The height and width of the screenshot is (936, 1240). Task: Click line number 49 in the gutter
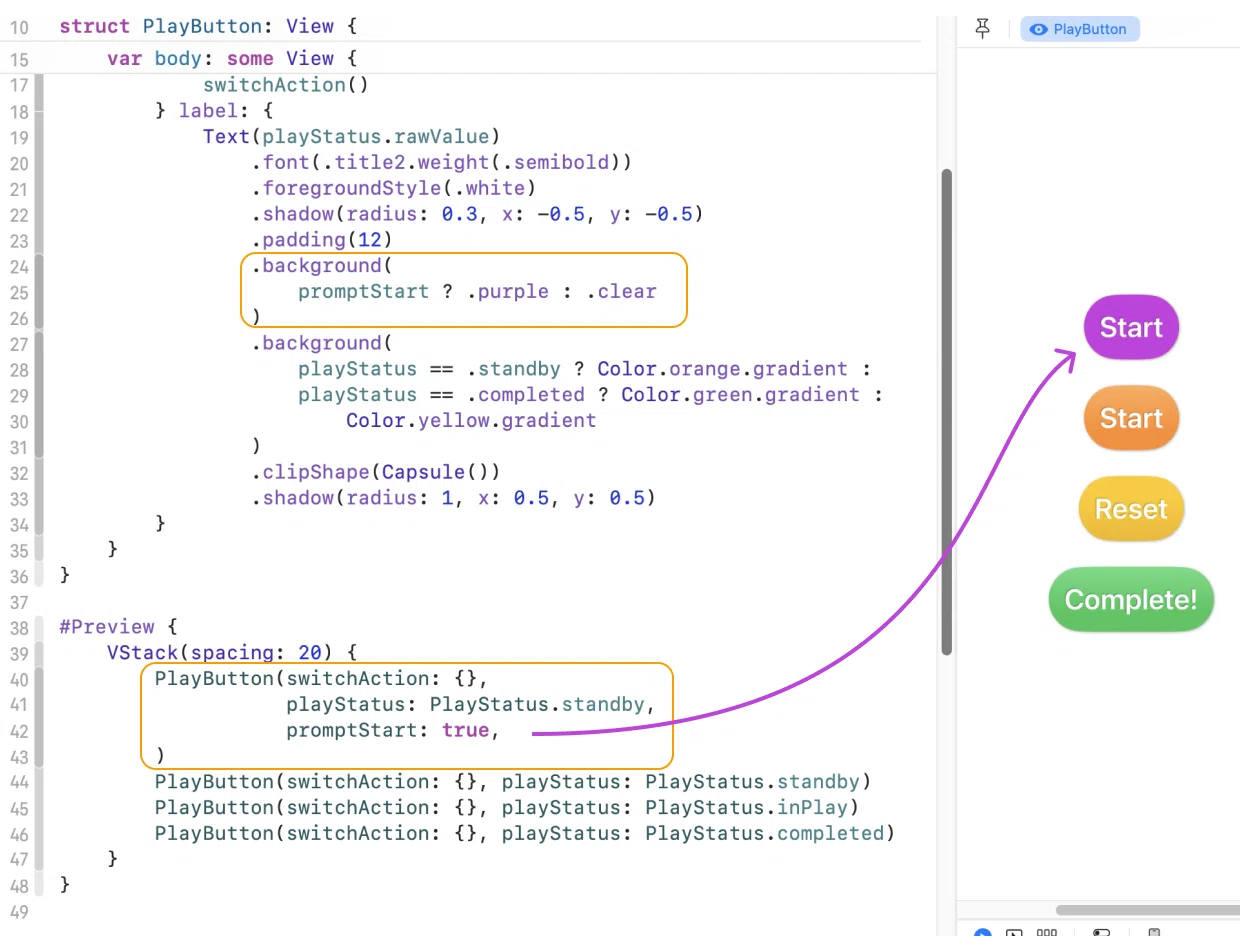coord(19,911)
